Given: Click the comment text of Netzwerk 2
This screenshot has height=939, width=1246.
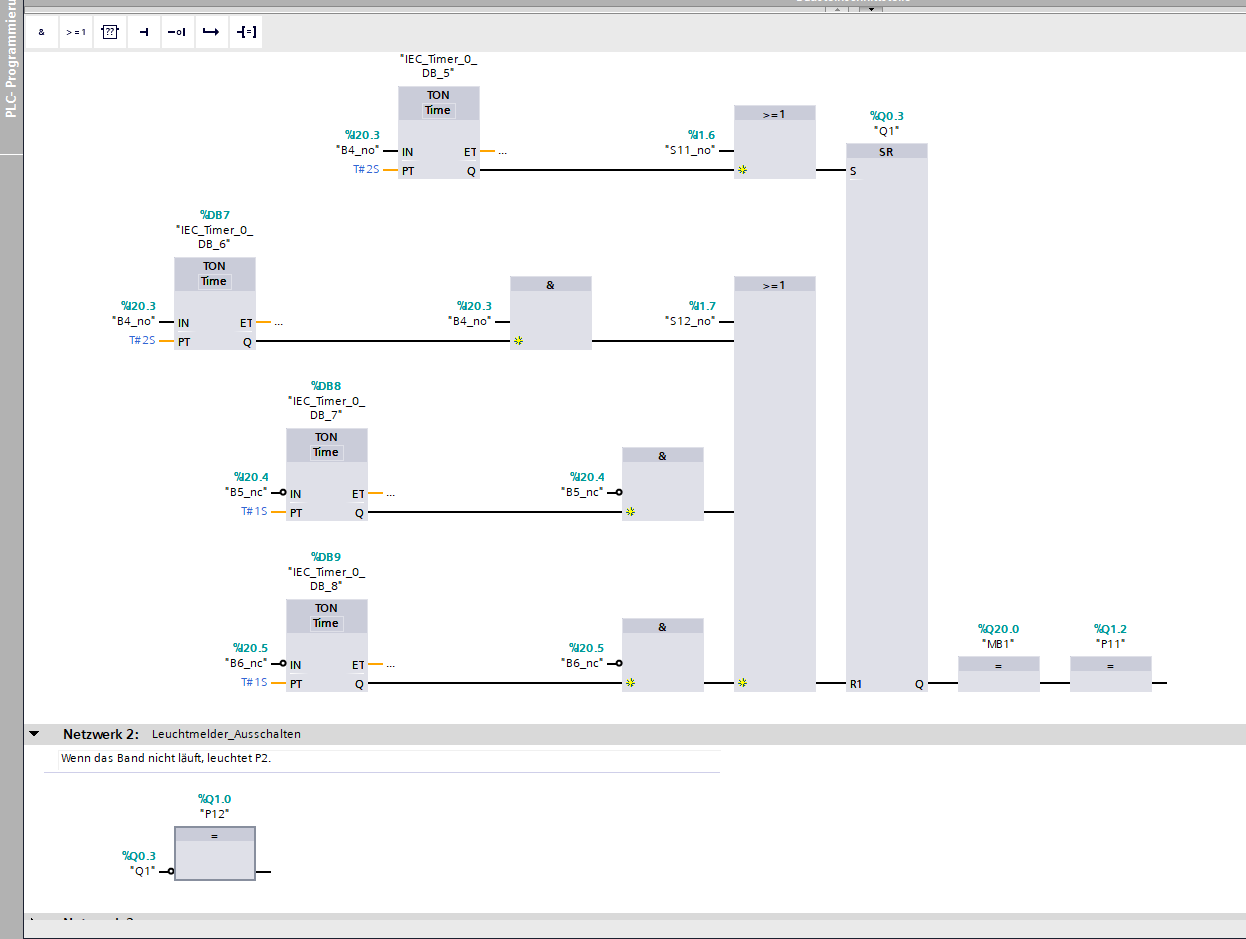Looking at the screenshot, I should [166, 758].
